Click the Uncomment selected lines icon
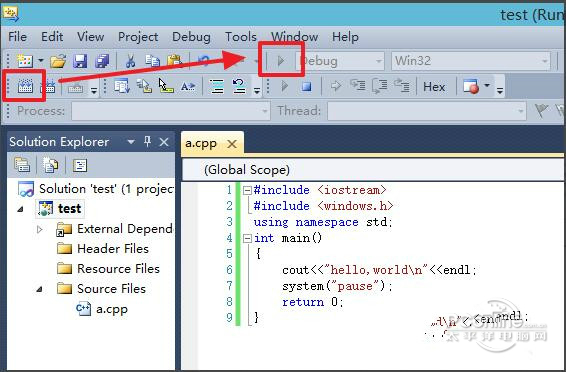Image resolution: width=566 pixels, height=372 pixels. (x=239, y=87)
